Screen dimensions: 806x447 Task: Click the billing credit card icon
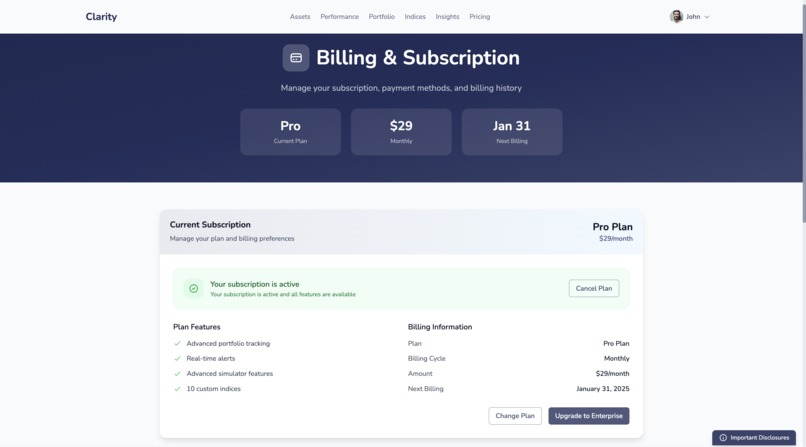296,58
